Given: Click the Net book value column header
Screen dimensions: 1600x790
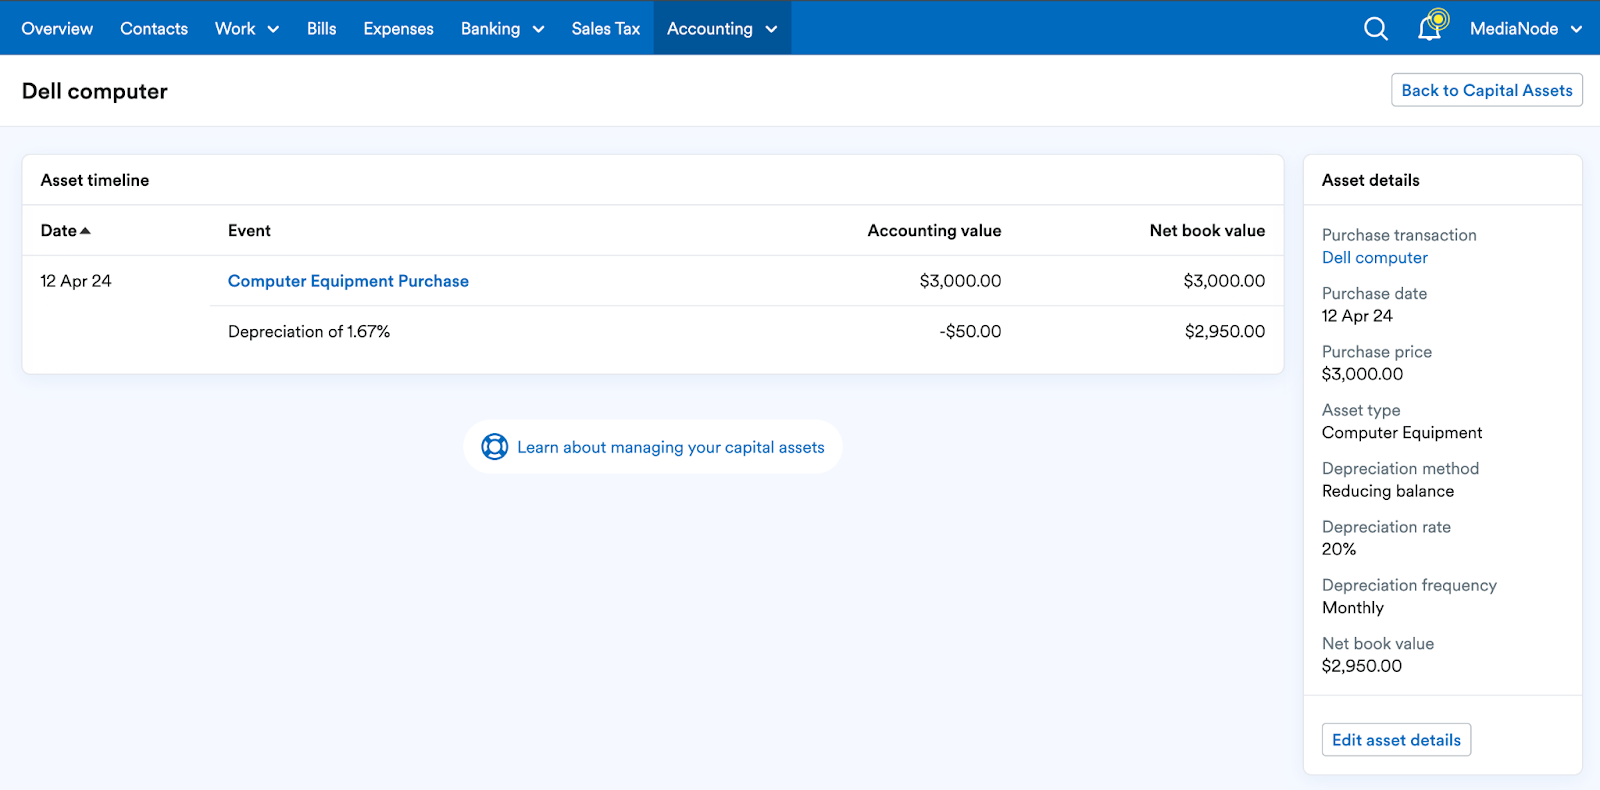Looking at the screenshot, I should [x=1207, y=231].
